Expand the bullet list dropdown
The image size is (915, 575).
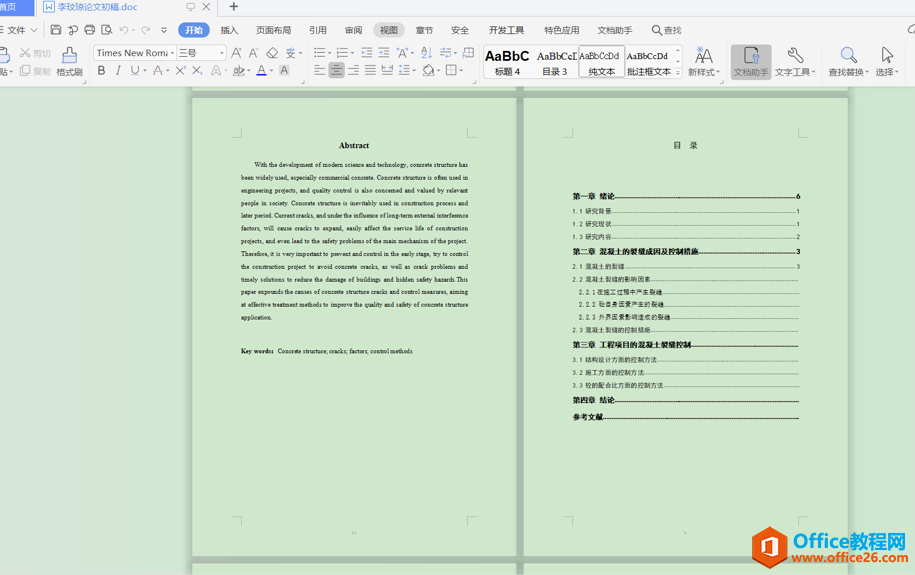[x=329, y=53]
